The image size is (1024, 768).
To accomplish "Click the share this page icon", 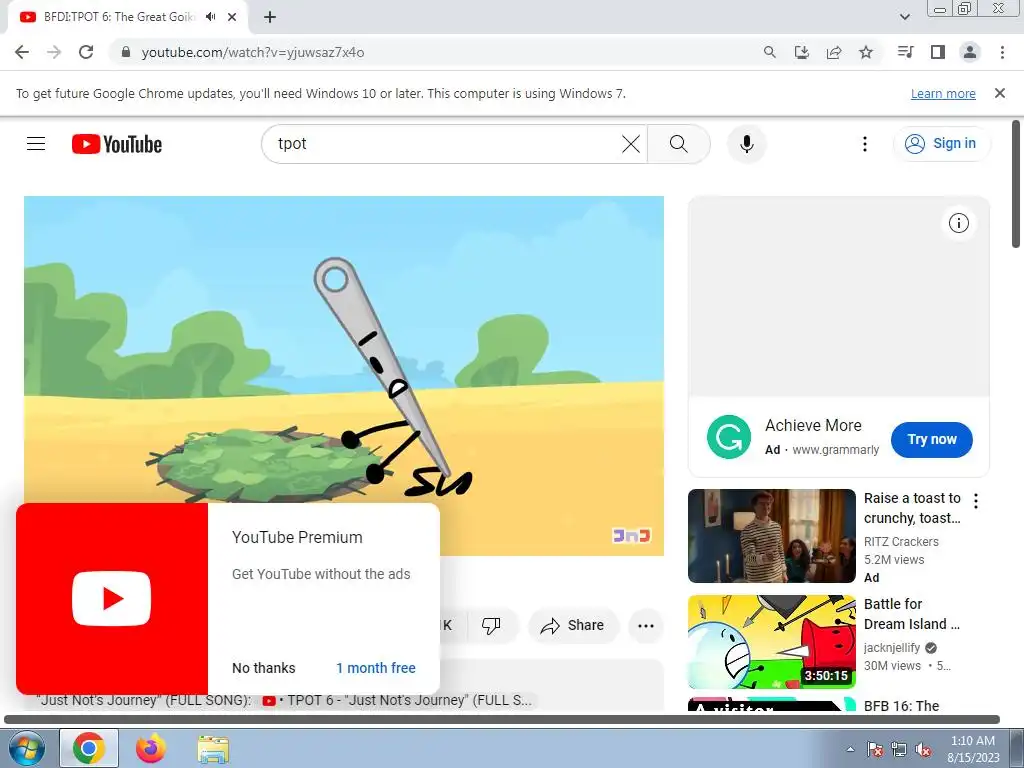I will 834,52.
